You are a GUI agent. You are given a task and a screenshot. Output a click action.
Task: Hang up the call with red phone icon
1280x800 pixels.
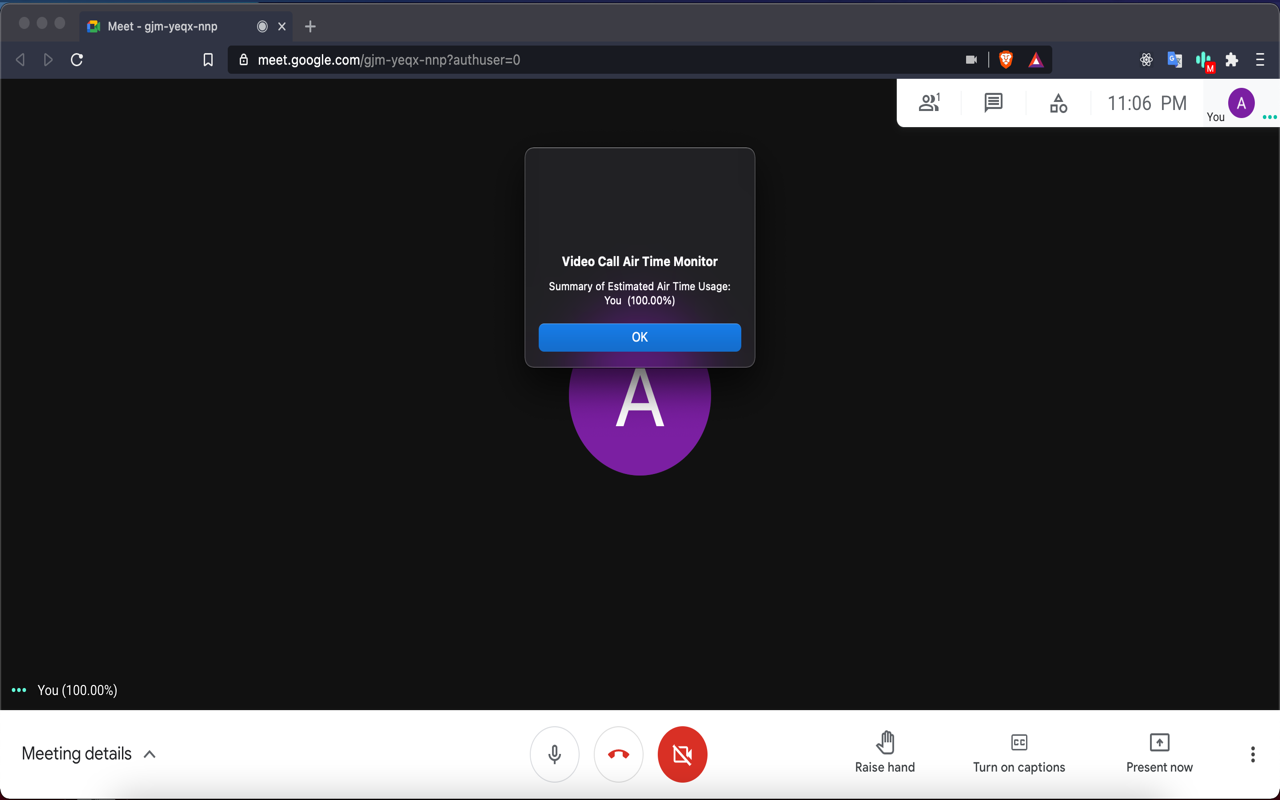tap(618, 754)
